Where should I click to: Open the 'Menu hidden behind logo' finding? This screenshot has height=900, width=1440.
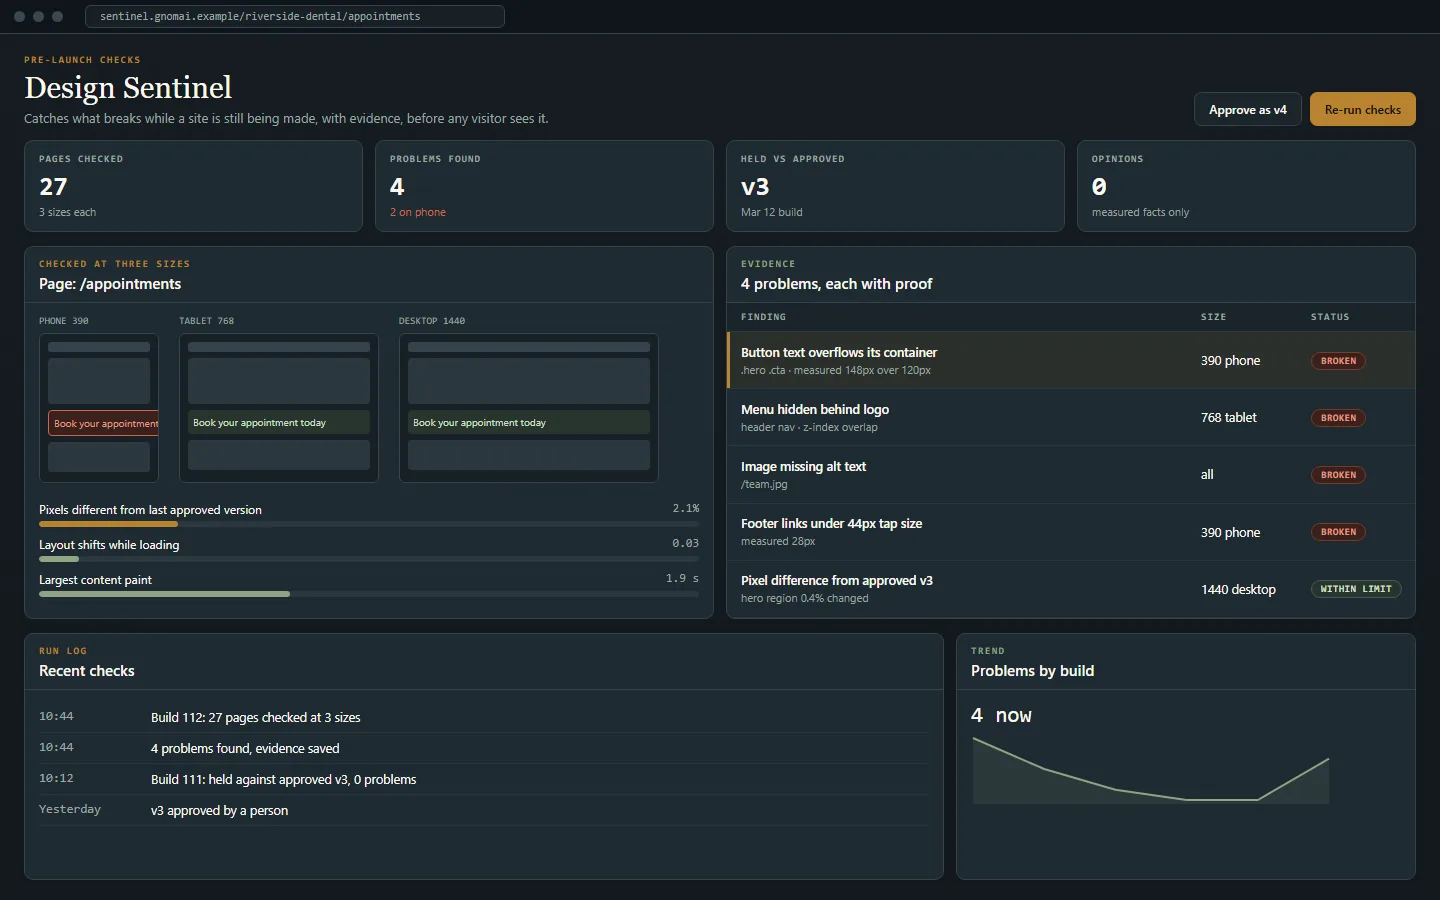pos(1071,417)
